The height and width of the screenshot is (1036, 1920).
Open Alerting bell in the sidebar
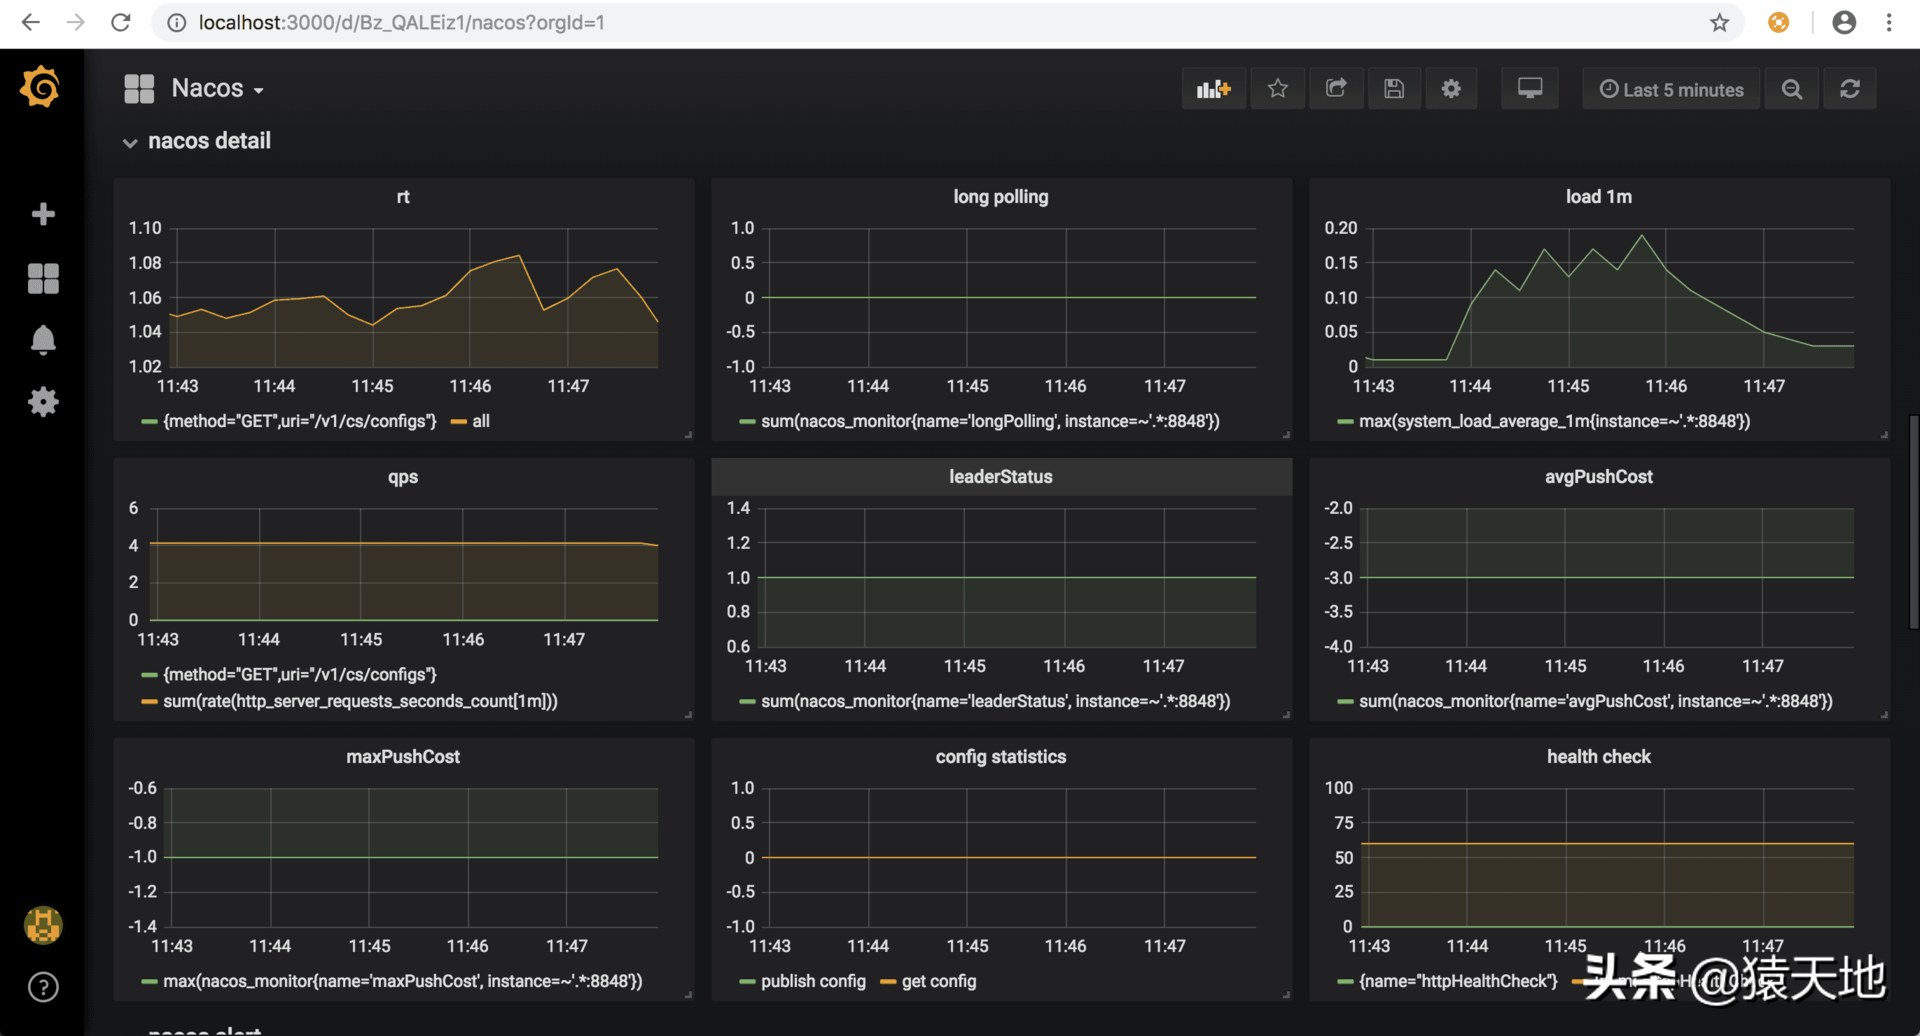tap(43, 340)
